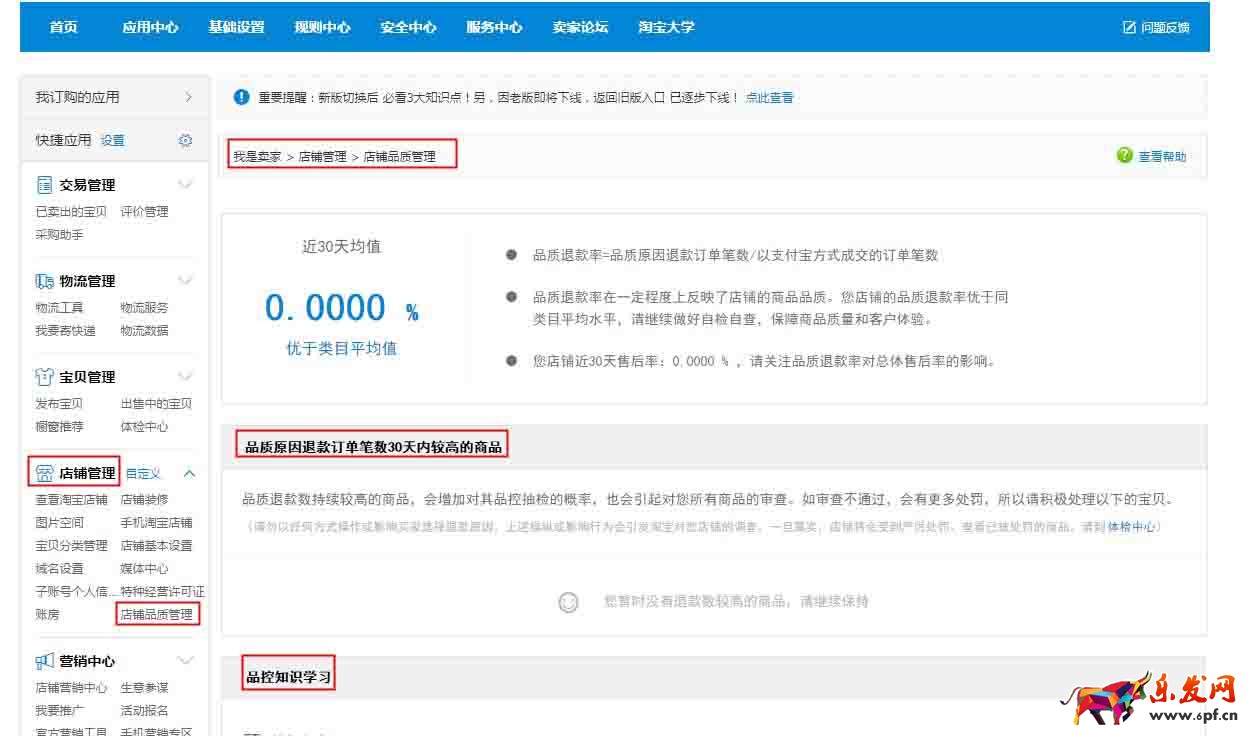Click the 营销中心 megaphone icon
Screen dimensions: 1248x736
click(x=44, y=661)
